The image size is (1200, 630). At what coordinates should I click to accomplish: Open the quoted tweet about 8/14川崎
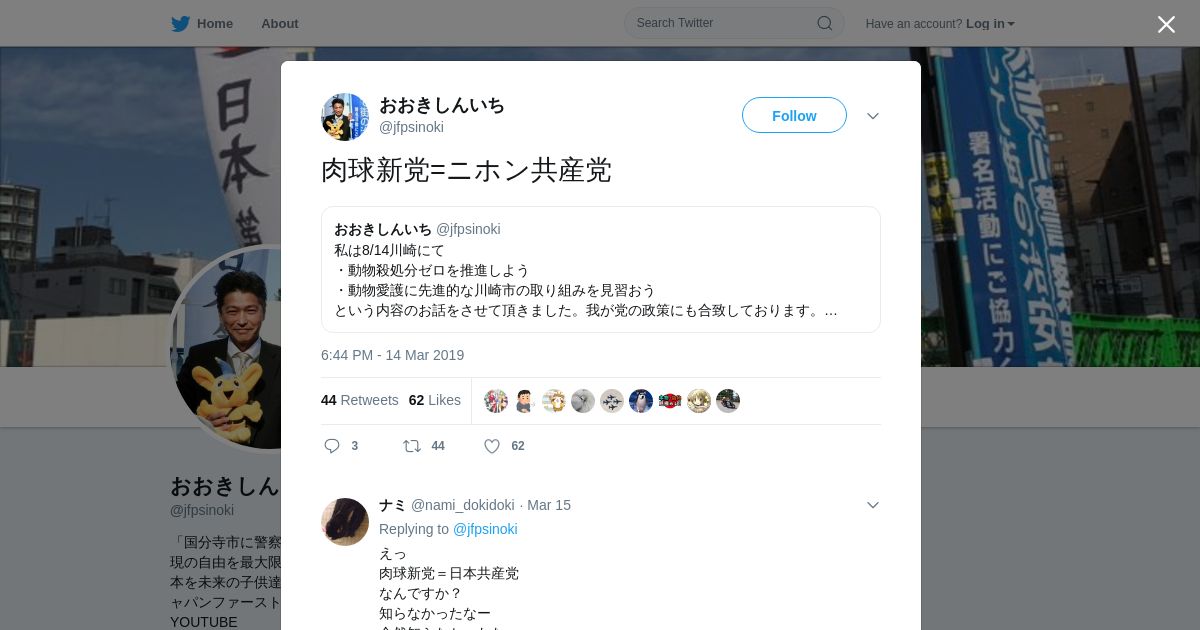pos(601,269)
